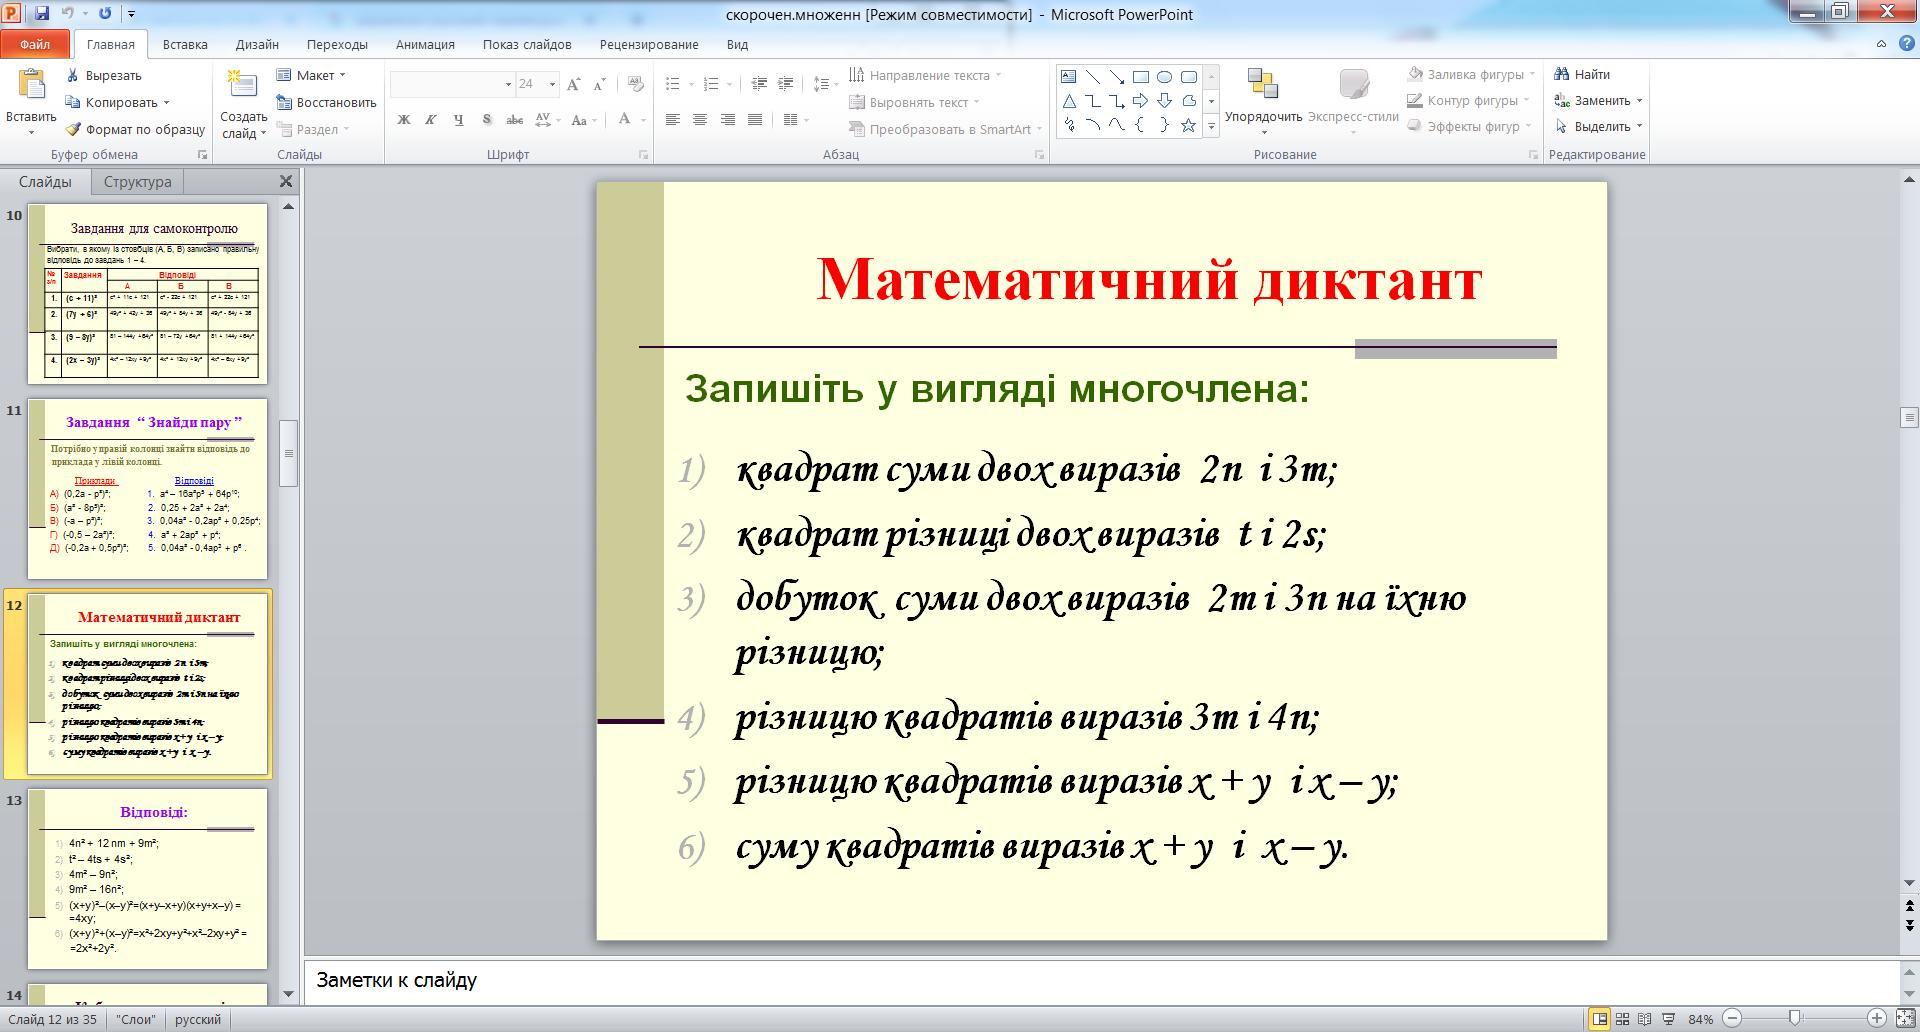Increase font size with the larger A icon
This screenshot has height=1032, width=1920.
pyautogui.click(x=574, y=84)
